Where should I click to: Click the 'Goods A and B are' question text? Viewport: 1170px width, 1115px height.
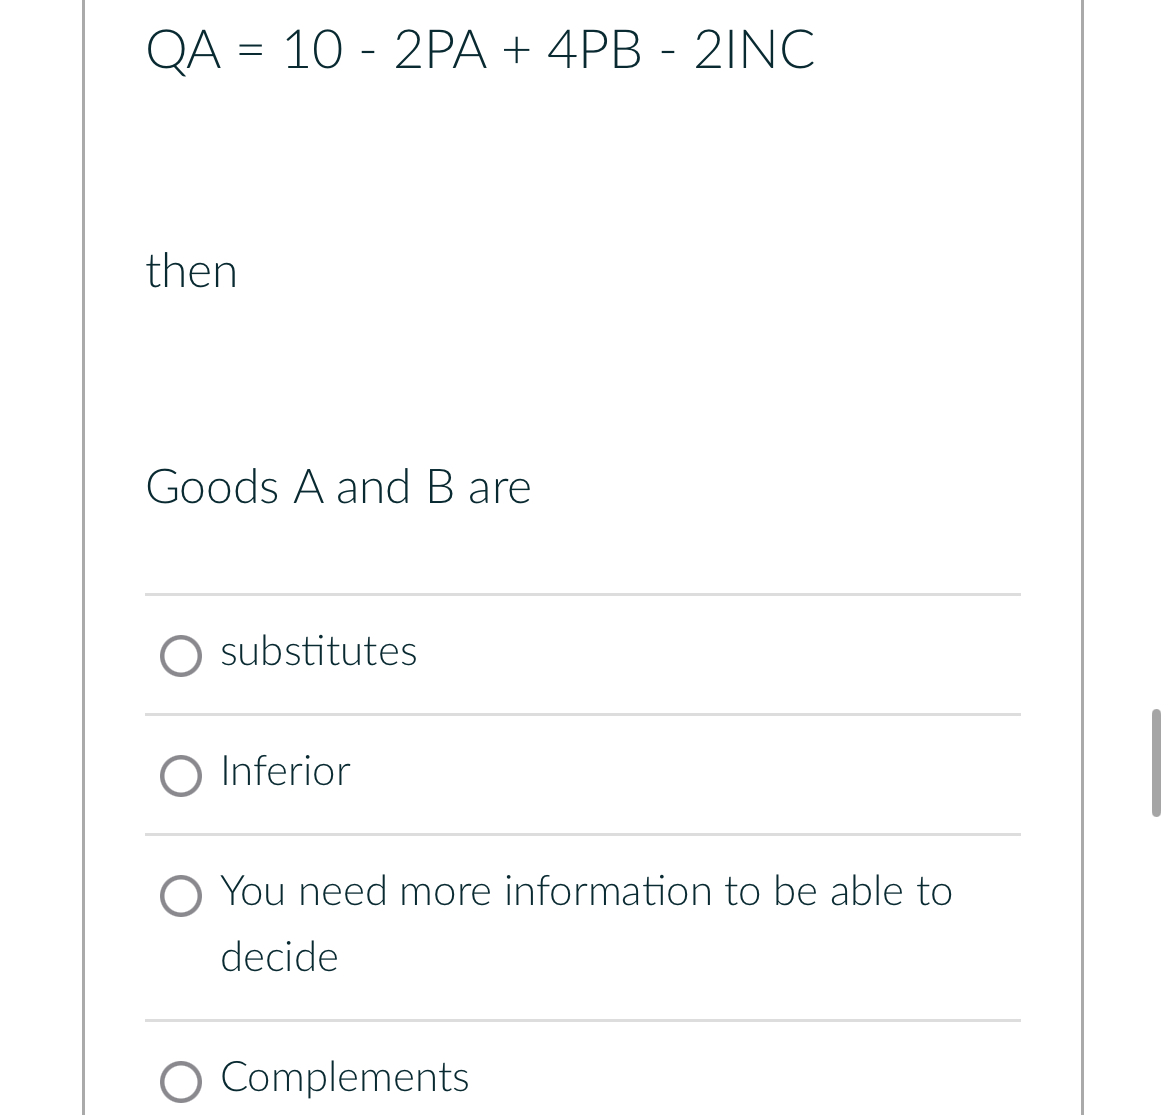pyautogui.click(x=338, y=488)
